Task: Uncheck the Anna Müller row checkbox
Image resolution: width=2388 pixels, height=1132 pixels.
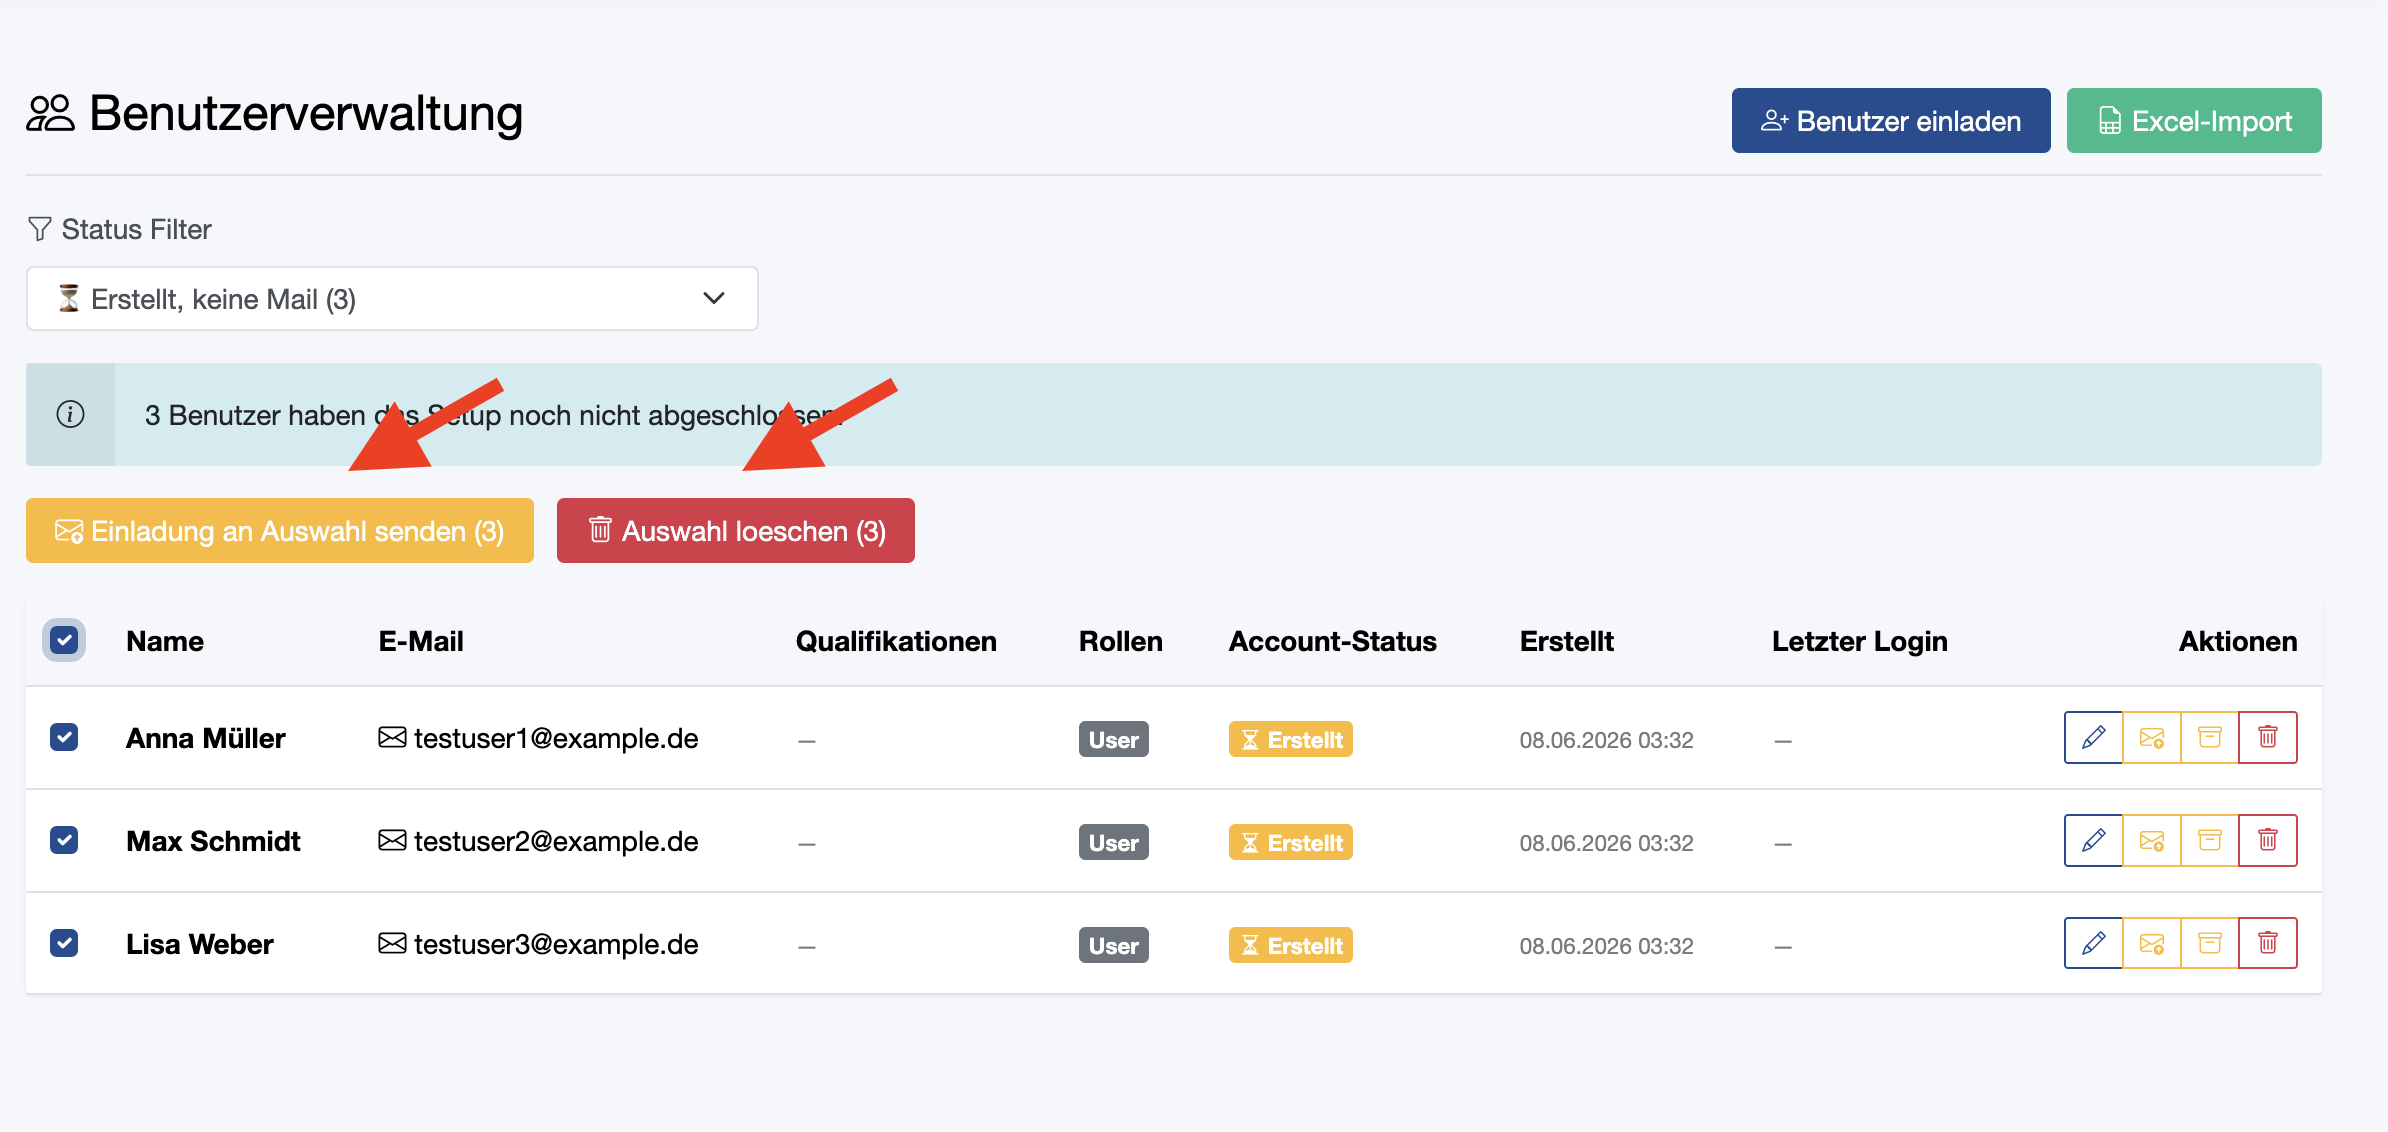Action: [64, 738]
